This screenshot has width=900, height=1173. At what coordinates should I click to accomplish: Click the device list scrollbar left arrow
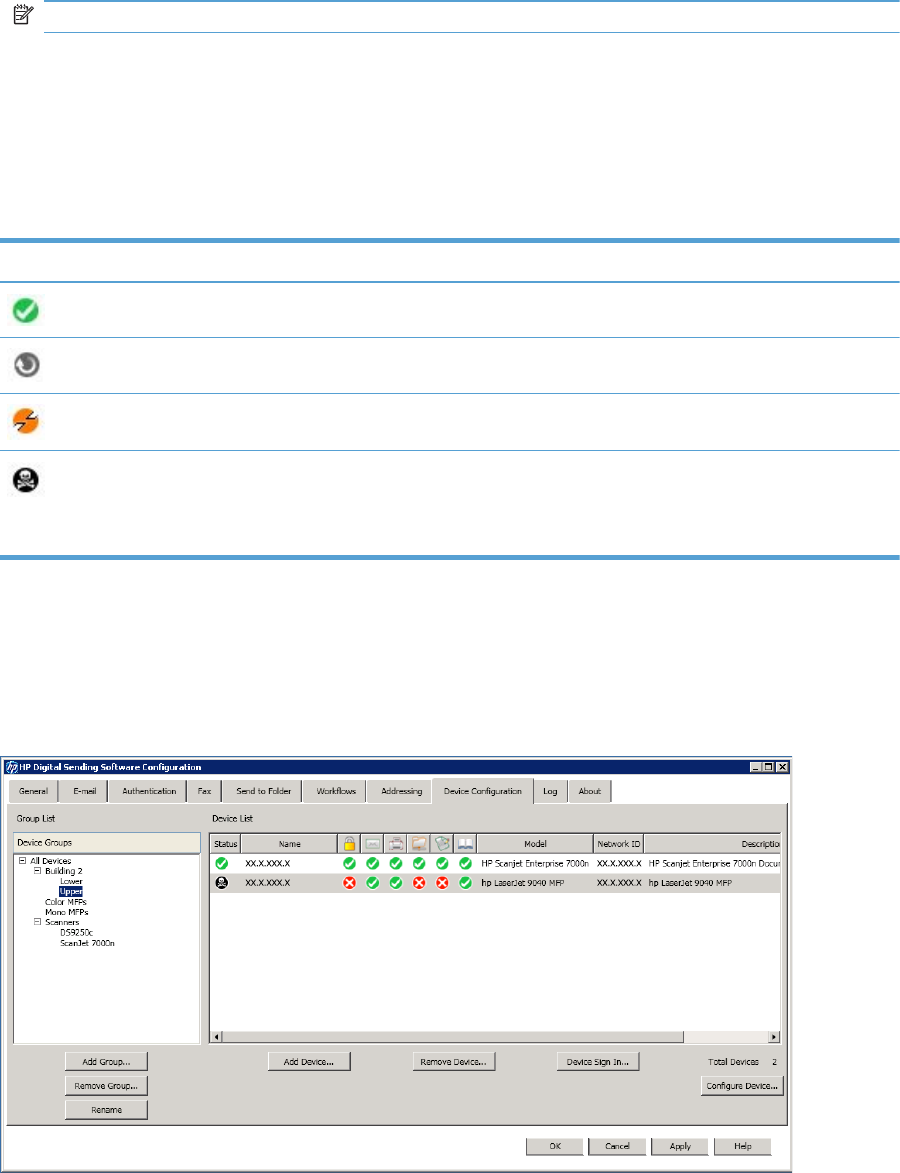tap(217, 1037)
